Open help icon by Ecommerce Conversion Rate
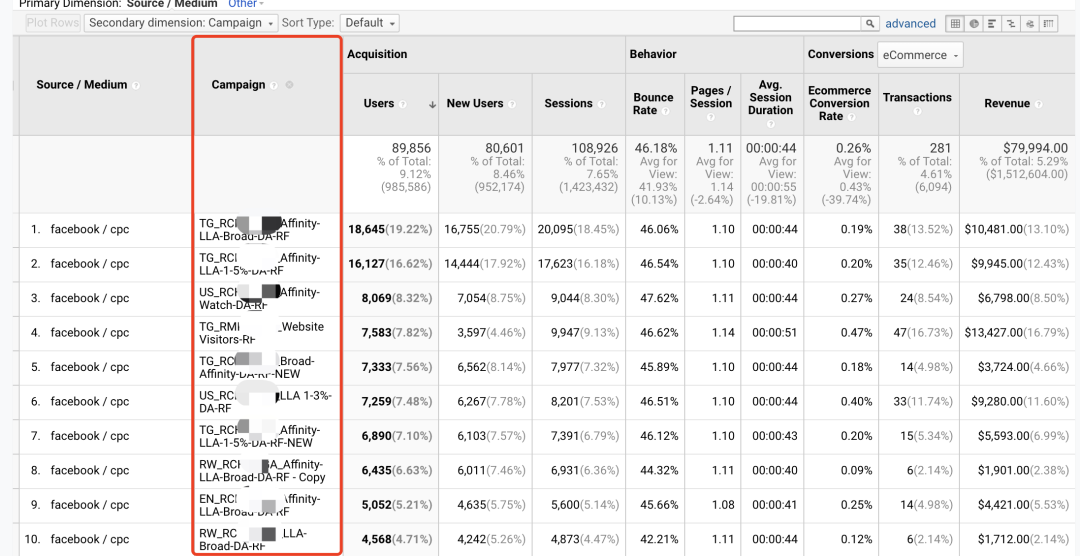Viewport: 1080px width, 556px height. coord(850,117)
